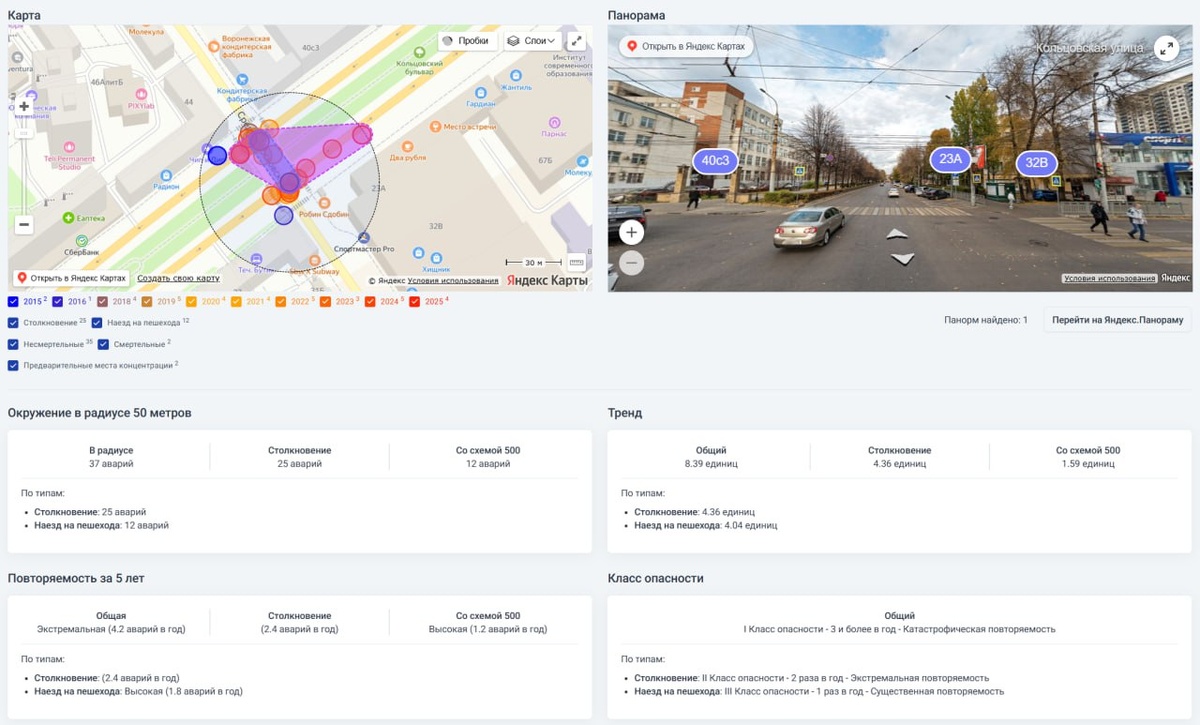Click the 40с3 building label in panorama
Image resolution: width=1200 pixels, height=725 pixels.
point(716,160)
